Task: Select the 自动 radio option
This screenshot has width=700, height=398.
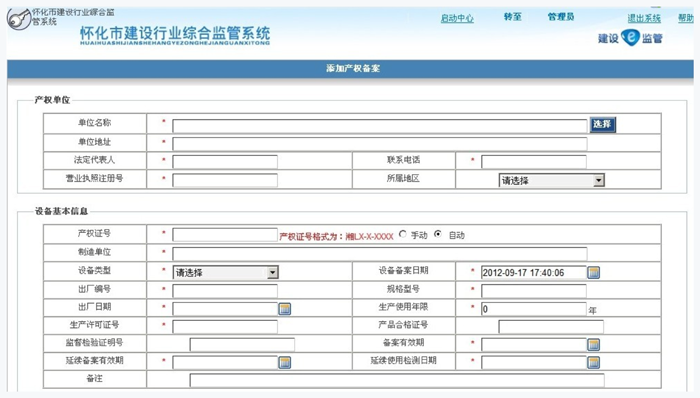Action: click(x=438, y=234)
